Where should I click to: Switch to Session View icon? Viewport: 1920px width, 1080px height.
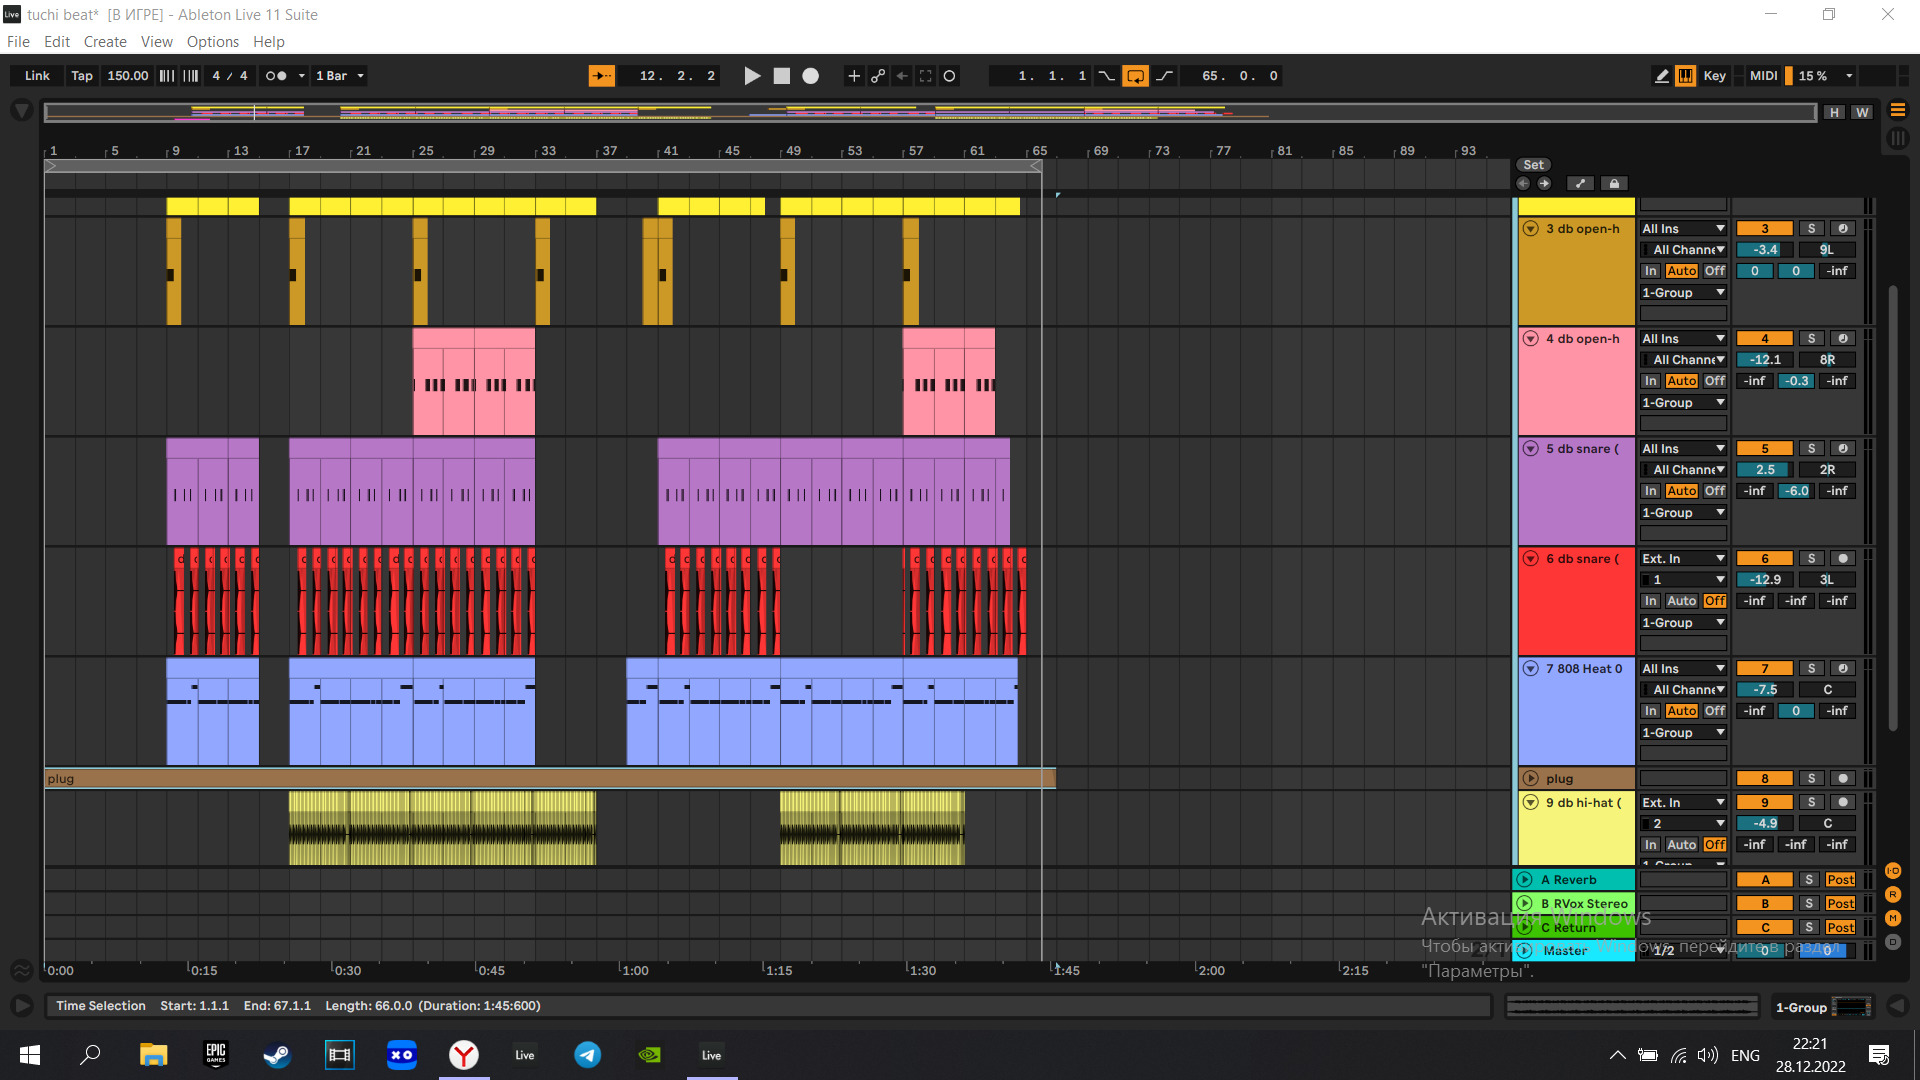pos(1898,138)
